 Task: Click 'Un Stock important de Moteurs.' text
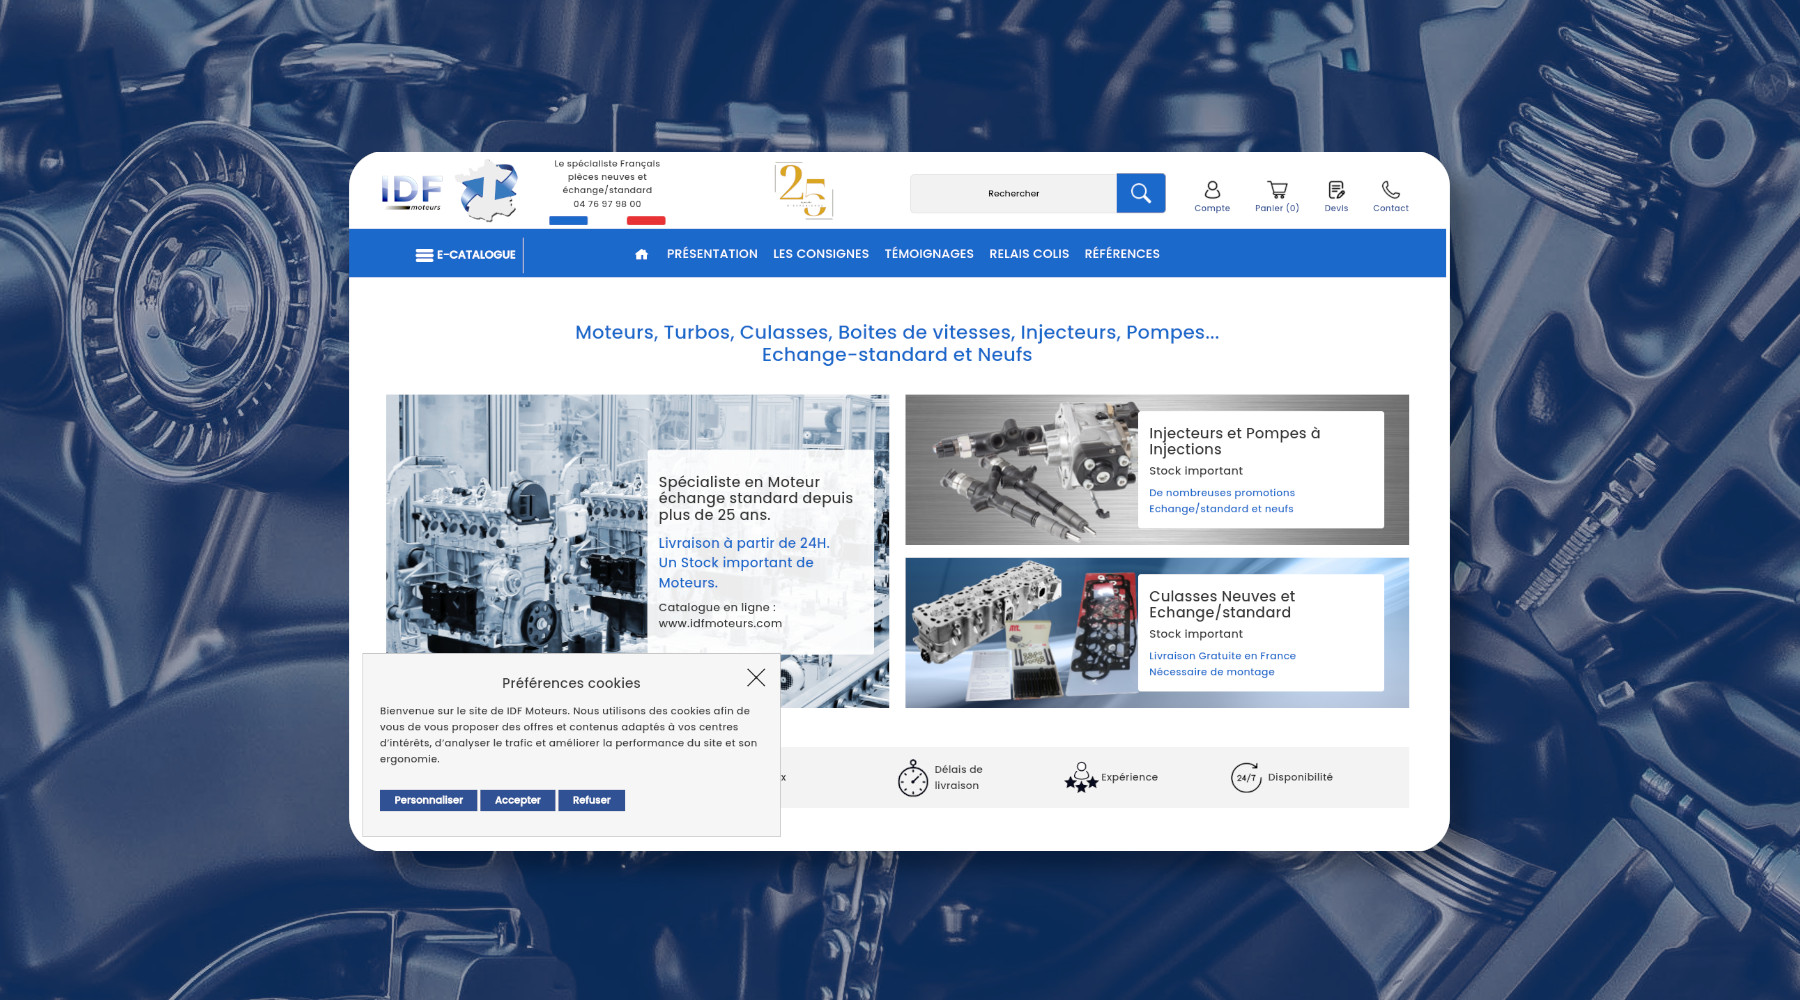(736, 573)
